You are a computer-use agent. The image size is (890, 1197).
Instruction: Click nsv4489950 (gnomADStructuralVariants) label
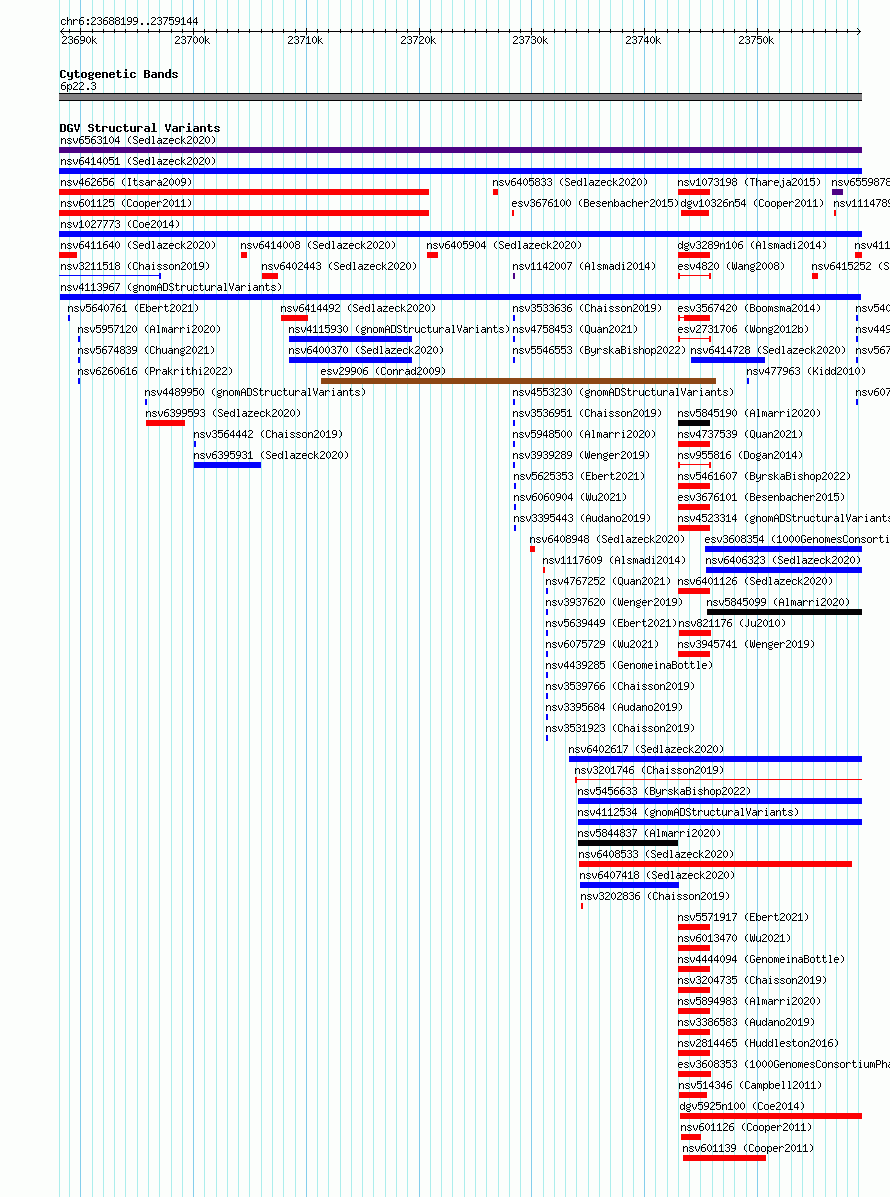click(256, 392)
